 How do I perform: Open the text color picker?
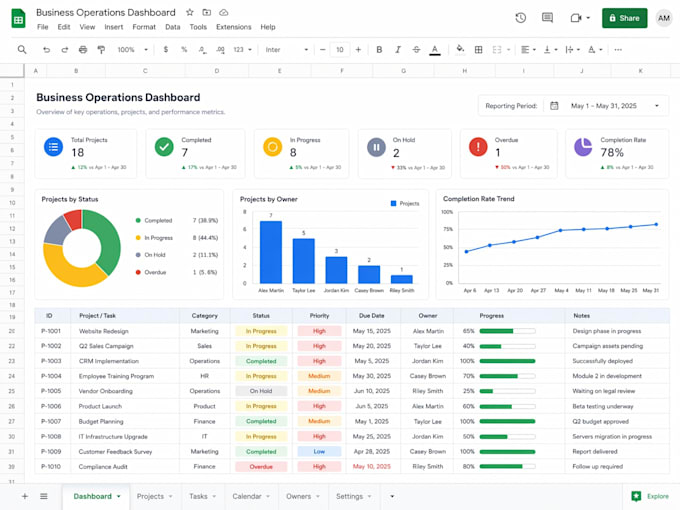(x=435, y=50)
